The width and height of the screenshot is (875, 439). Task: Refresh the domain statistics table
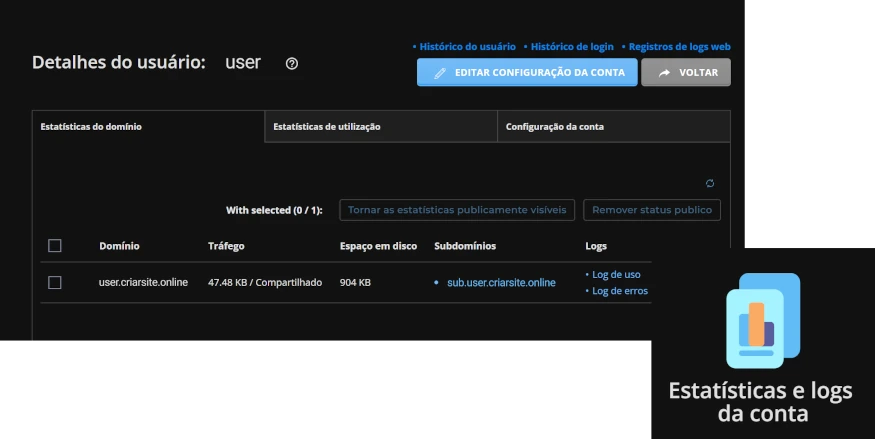pos(710,183)
